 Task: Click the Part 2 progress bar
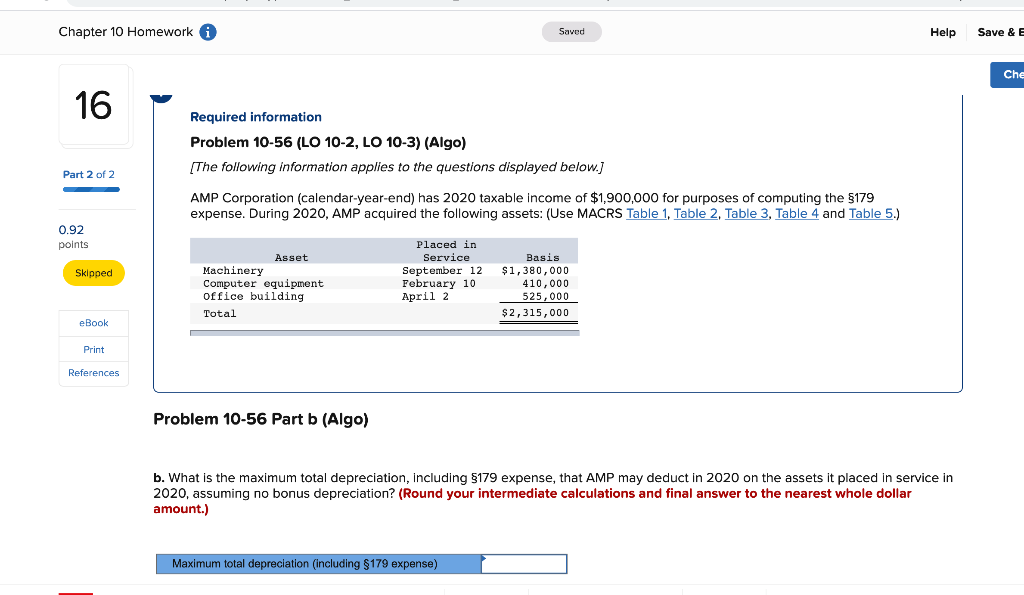[x=91, y=189]
